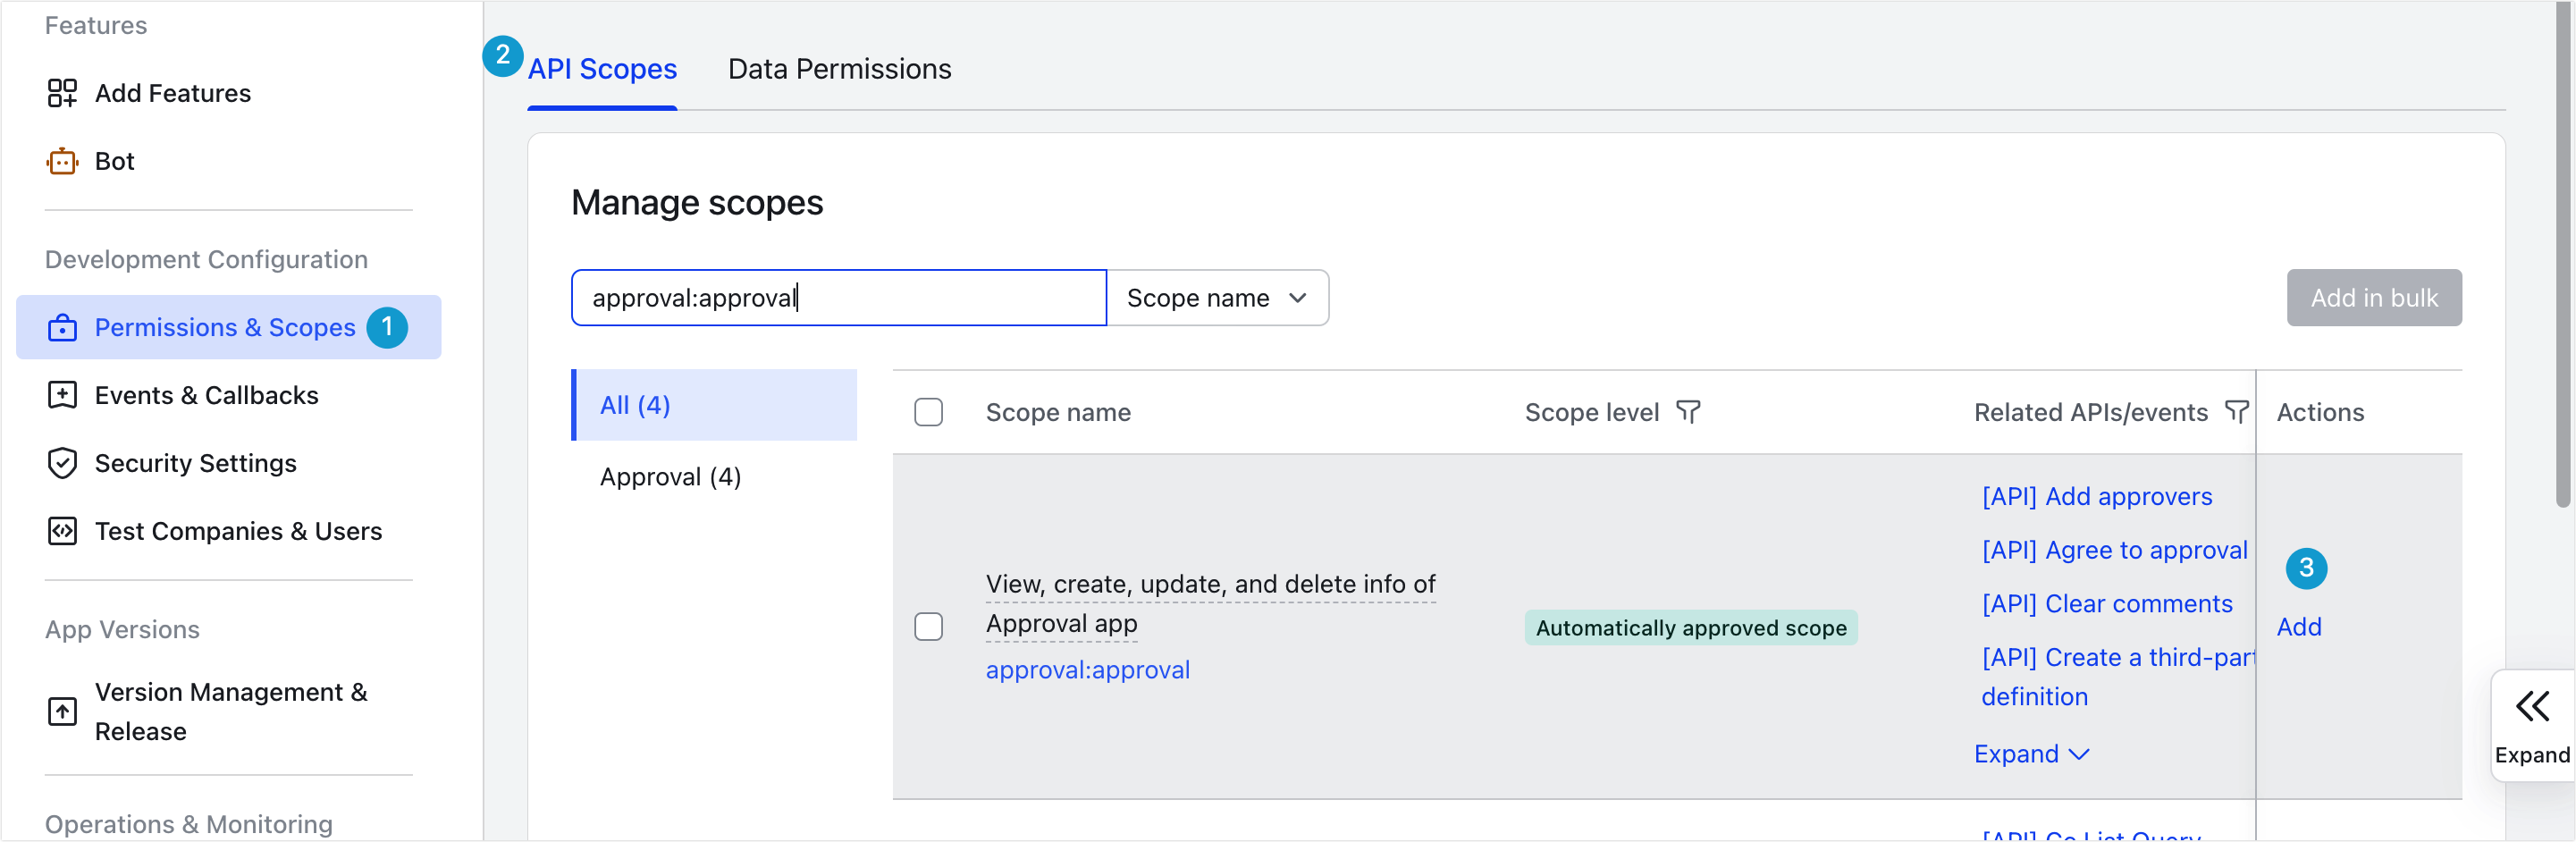Open the [API] Add approvers link
This screenshot has height=842, width=2576.
[2096, 497]
